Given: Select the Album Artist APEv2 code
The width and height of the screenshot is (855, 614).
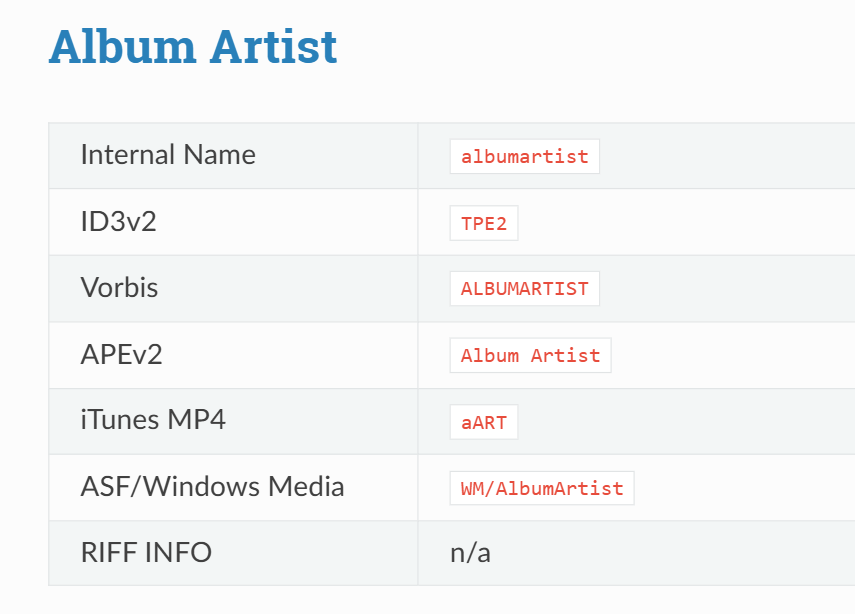Looking at the screenshot, I should pyautogui.click(x=530, y=356).
